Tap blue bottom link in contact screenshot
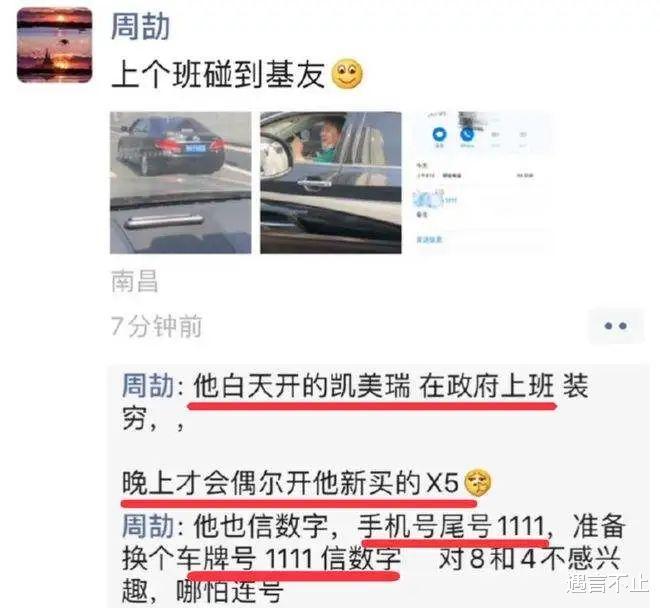 coord(429,240)
